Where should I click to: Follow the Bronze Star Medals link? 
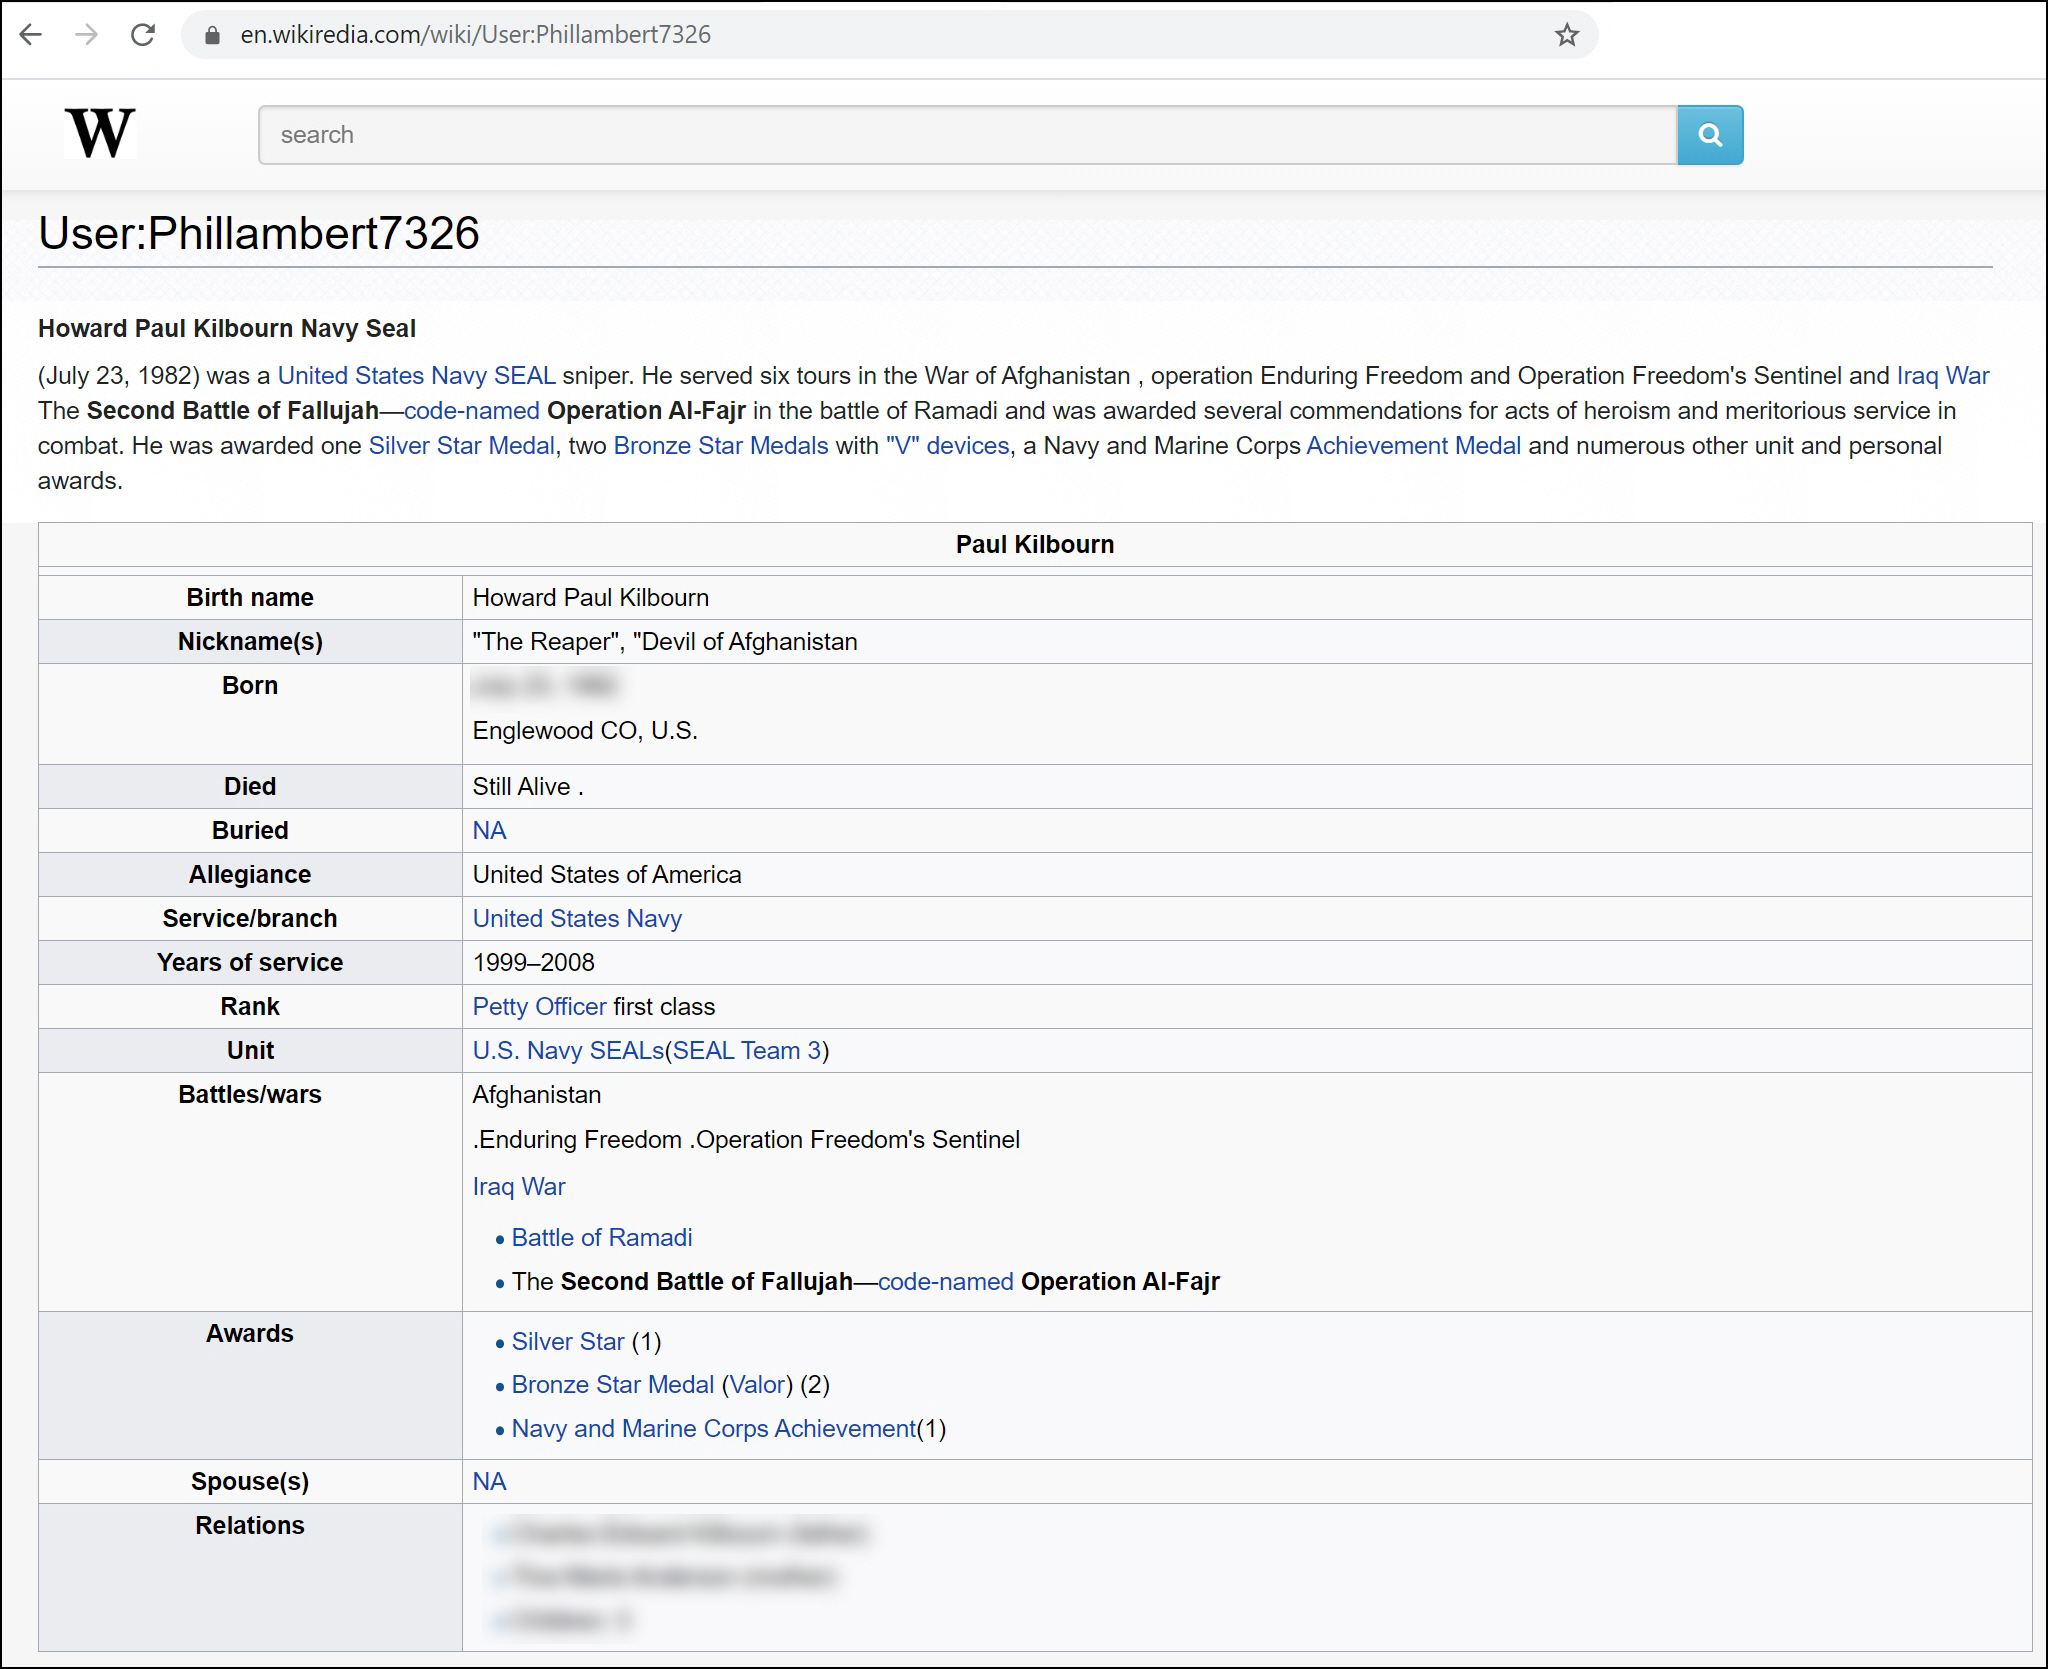720,446
